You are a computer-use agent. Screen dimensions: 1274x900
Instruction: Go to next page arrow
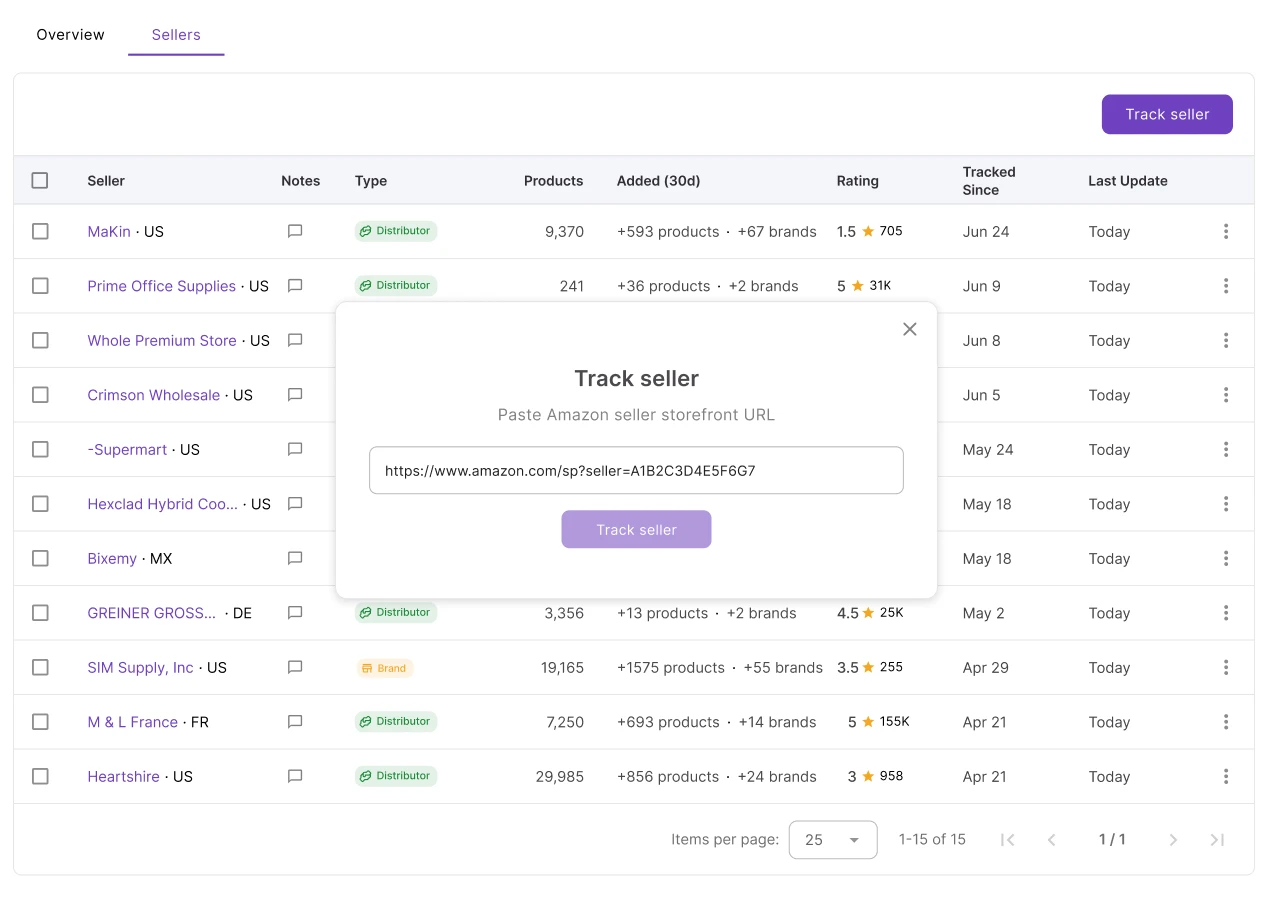point(1173,840)
